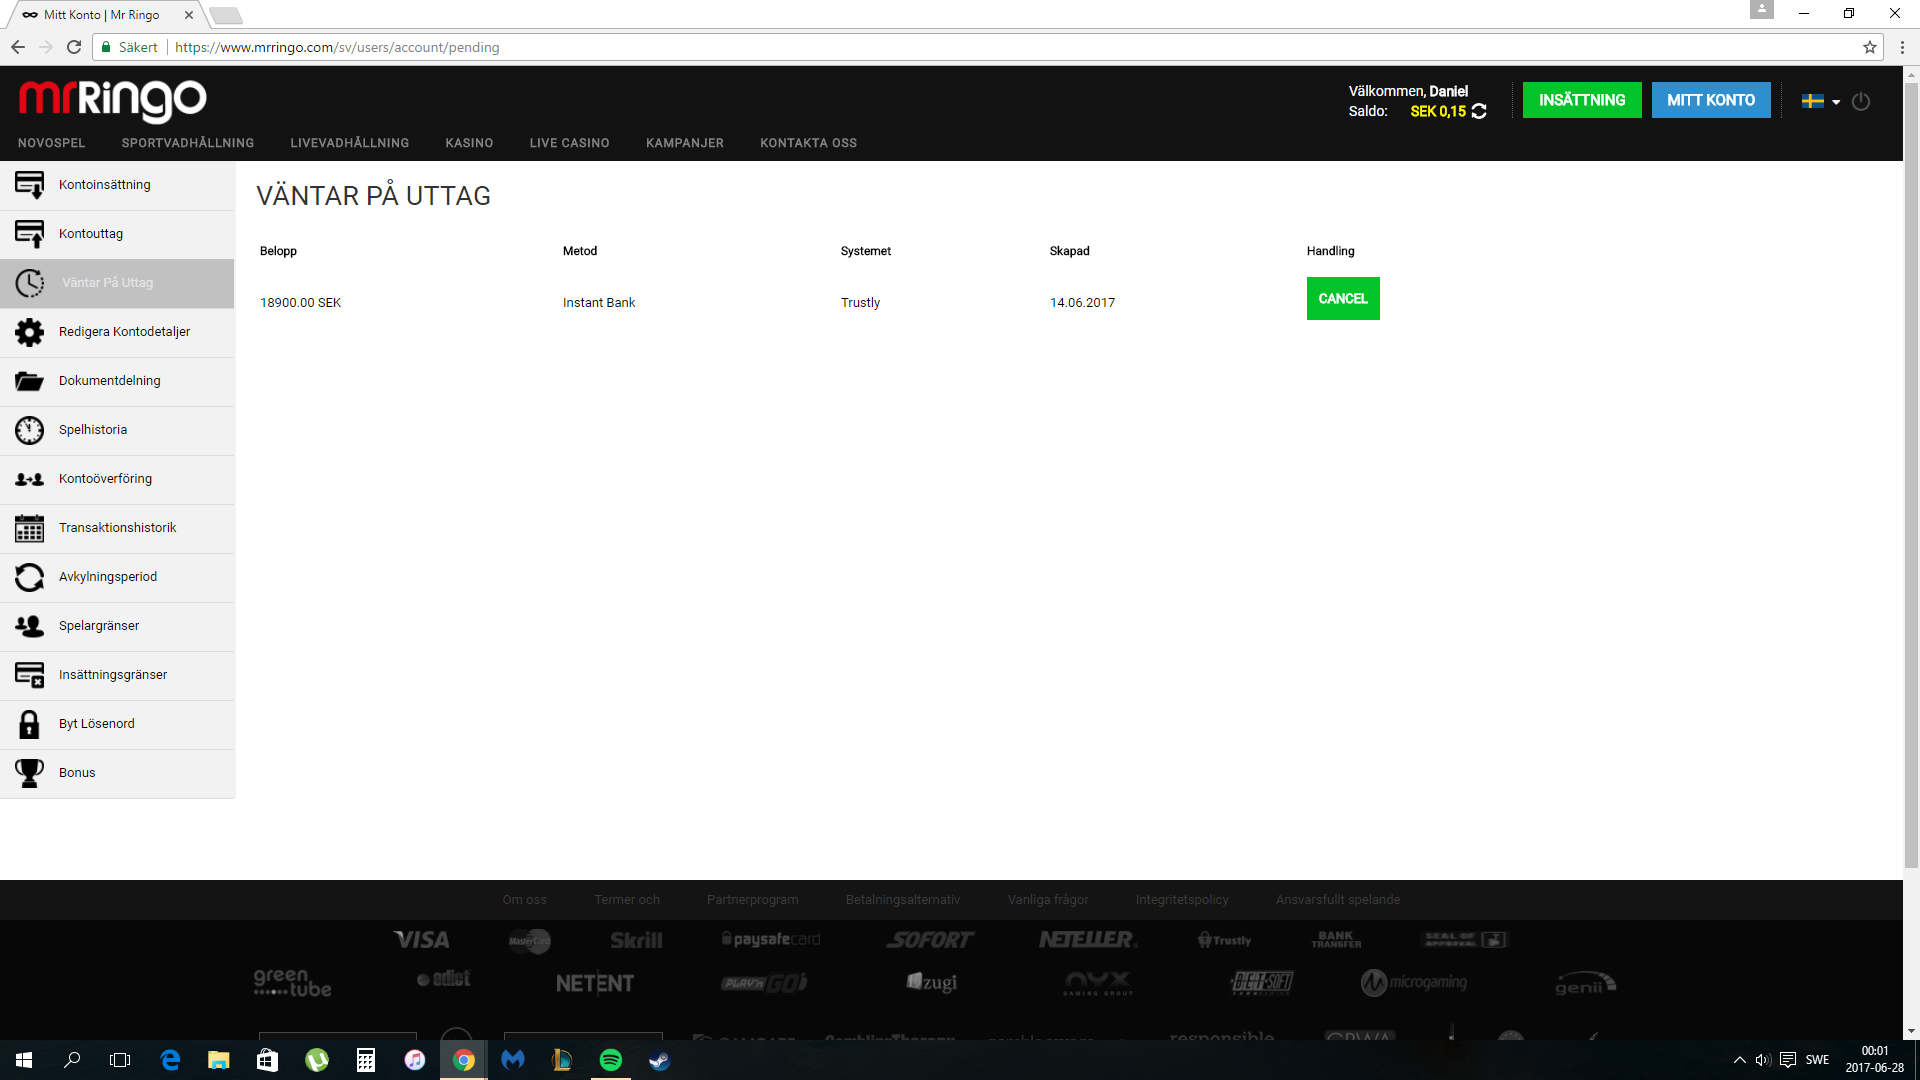Click the Dokumentdelning folder icon

click(x=29, y=381)
